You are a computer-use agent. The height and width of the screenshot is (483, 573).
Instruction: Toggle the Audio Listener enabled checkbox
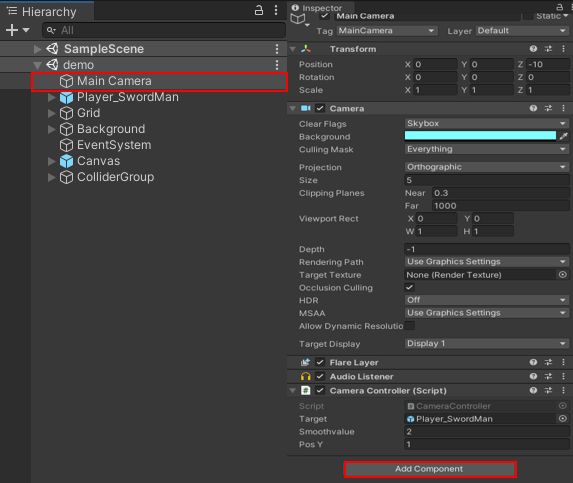[x=320, y=376]
